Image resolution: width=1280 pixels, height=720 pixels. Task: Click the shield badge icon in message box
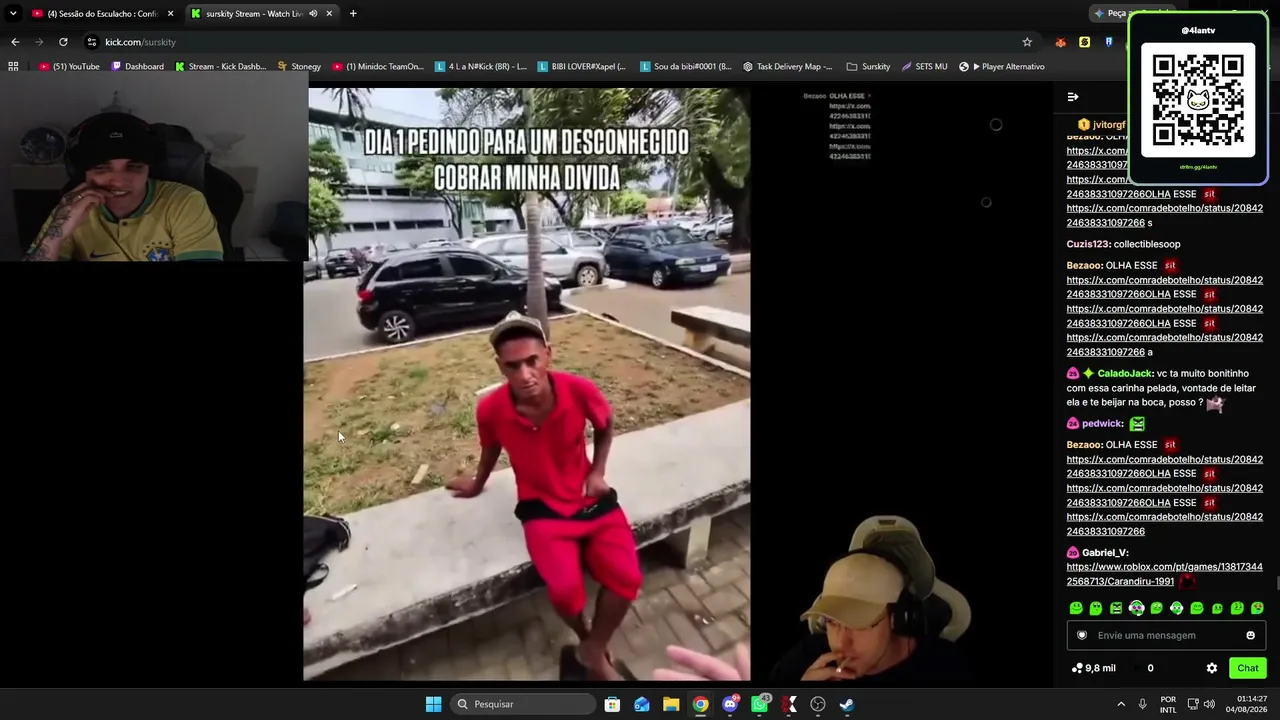[1081, 635]
